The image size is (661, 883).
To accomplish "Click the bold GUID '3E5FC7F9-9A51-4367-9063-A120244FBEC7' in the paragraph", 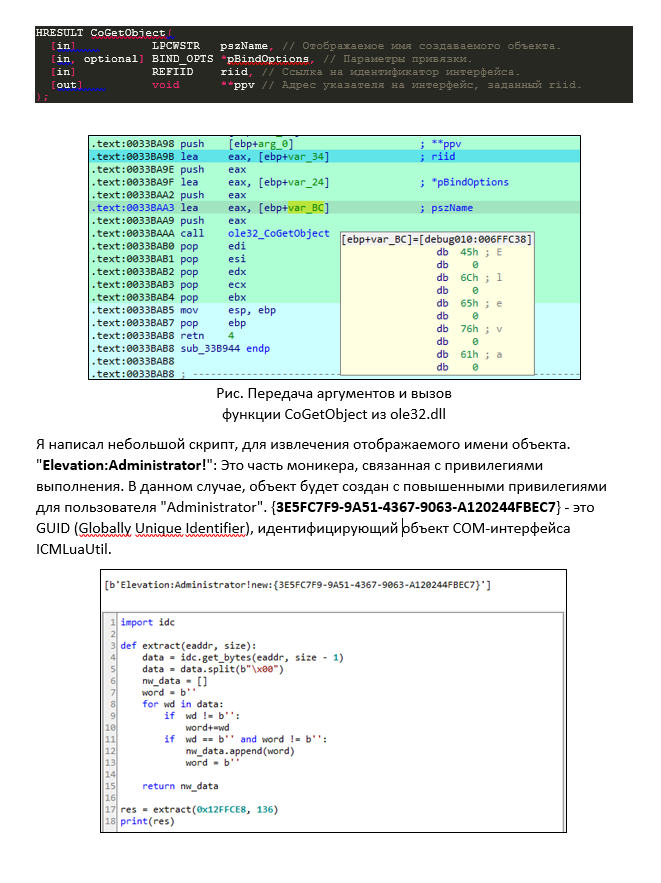I will point(416,507).
